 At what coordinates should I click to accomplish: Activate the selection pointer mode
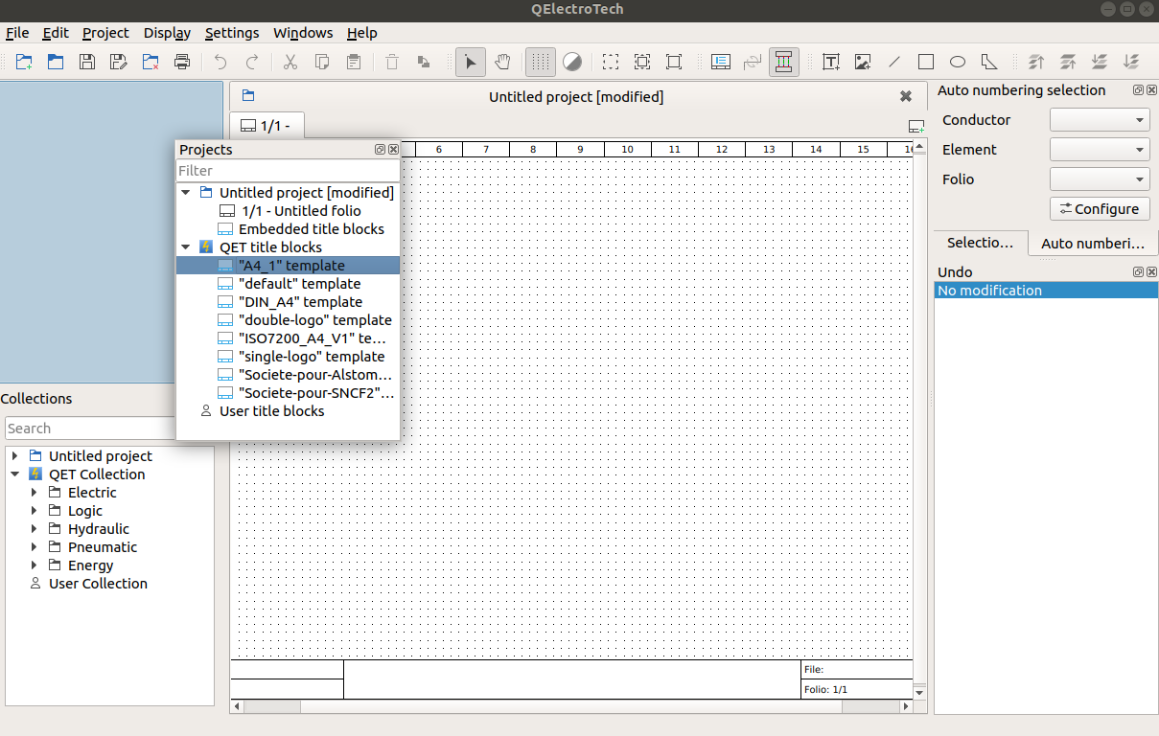pyautogui.click(x=470, y=62)
